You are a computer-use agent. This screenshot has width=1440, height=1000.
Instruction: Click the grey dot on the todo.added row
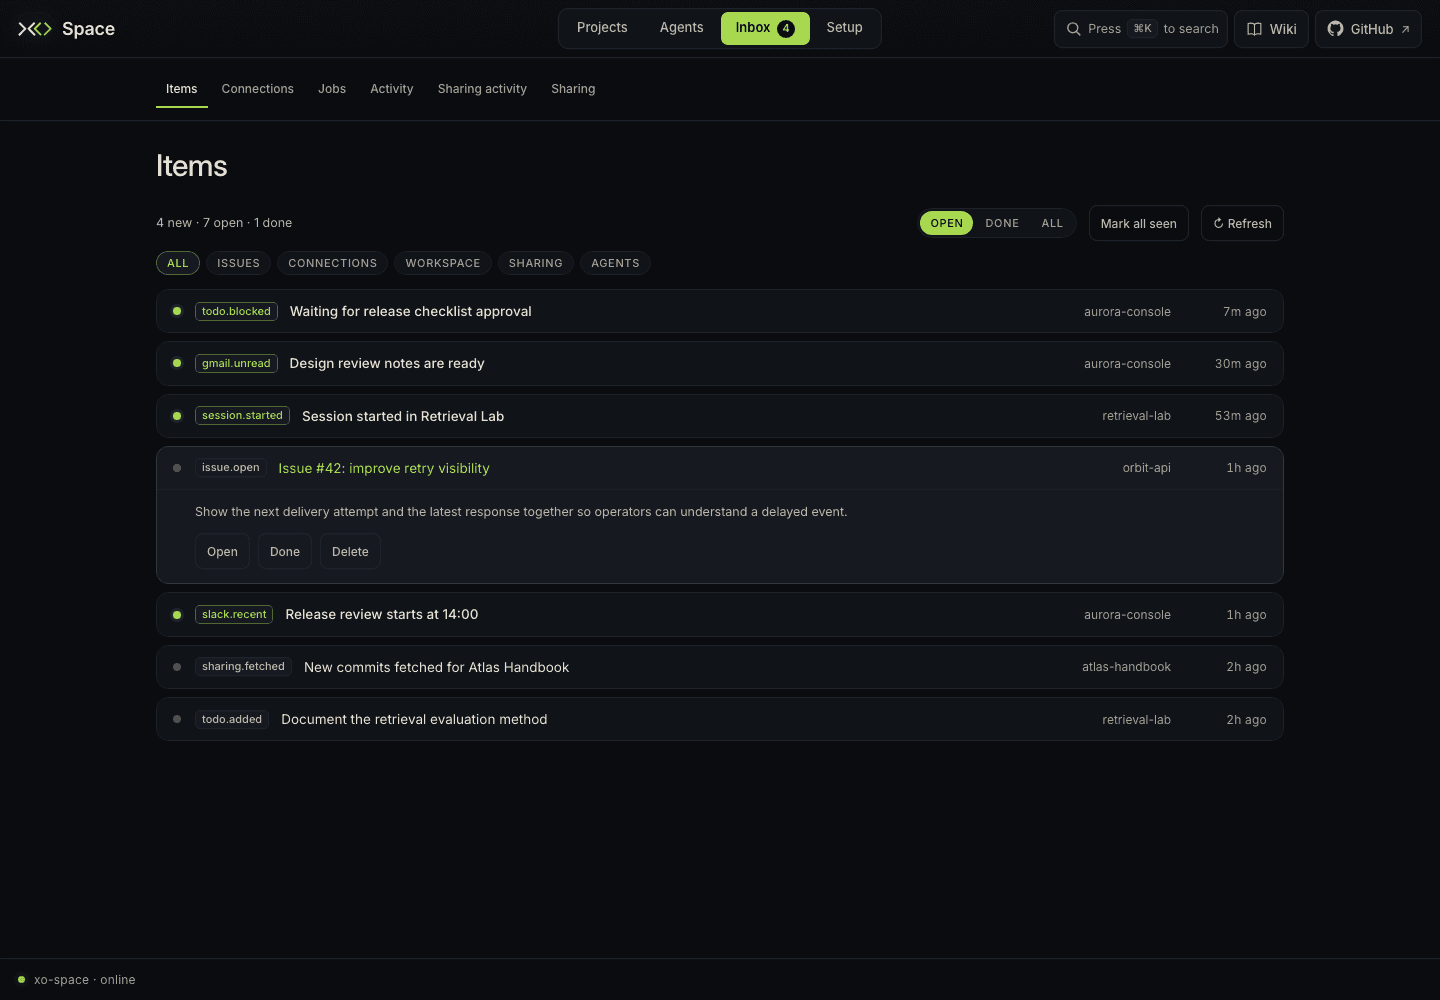[x=177, y=719]
